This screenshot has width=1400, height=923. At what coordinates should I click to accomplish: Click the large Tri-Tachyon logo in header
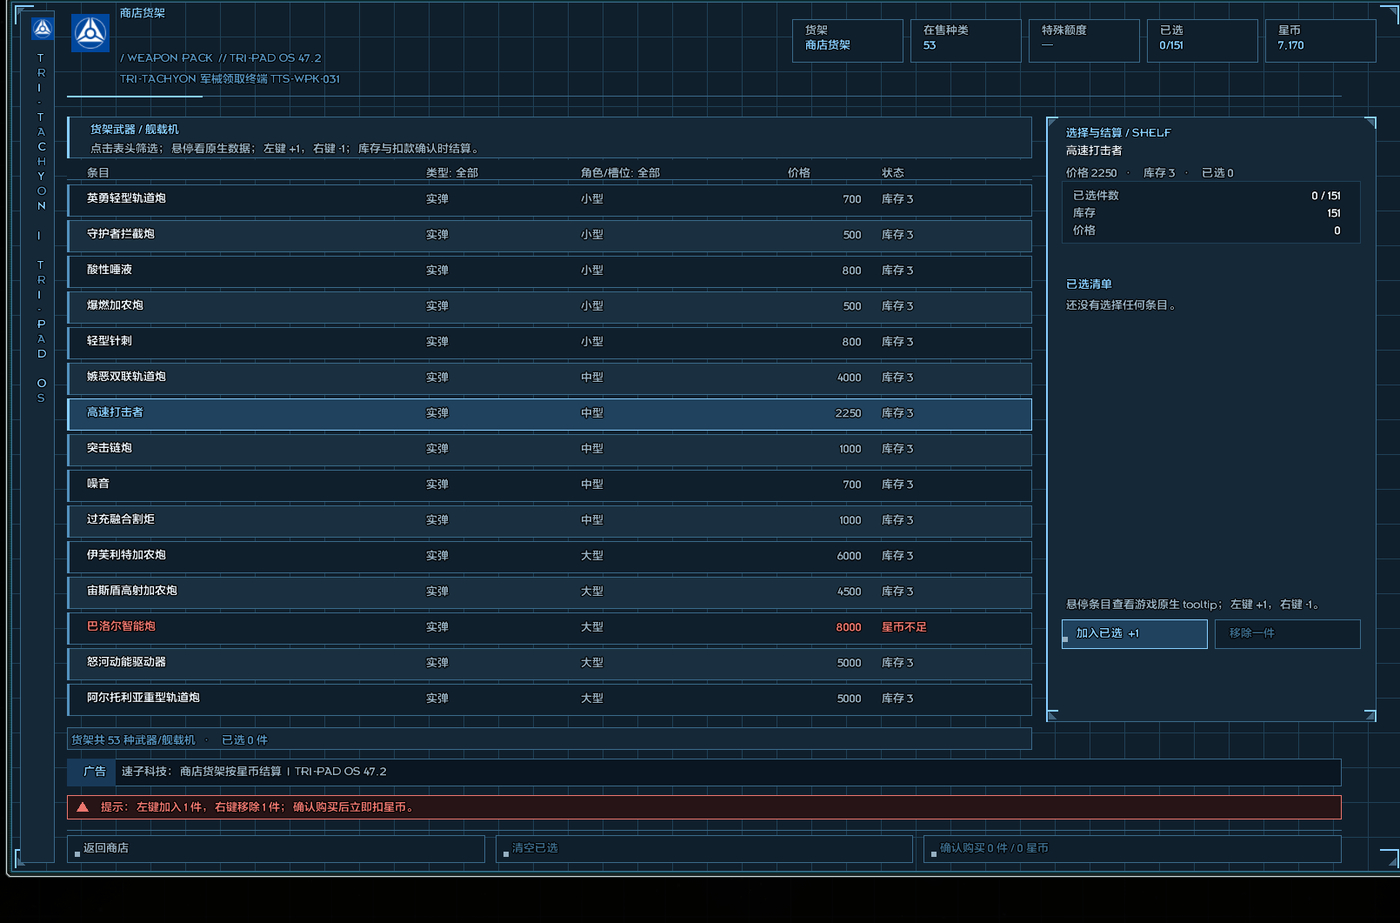click(x=90, y=33)
